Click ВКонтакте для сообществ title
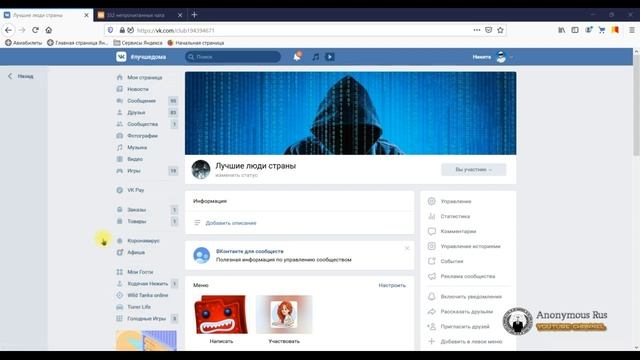 250,251
